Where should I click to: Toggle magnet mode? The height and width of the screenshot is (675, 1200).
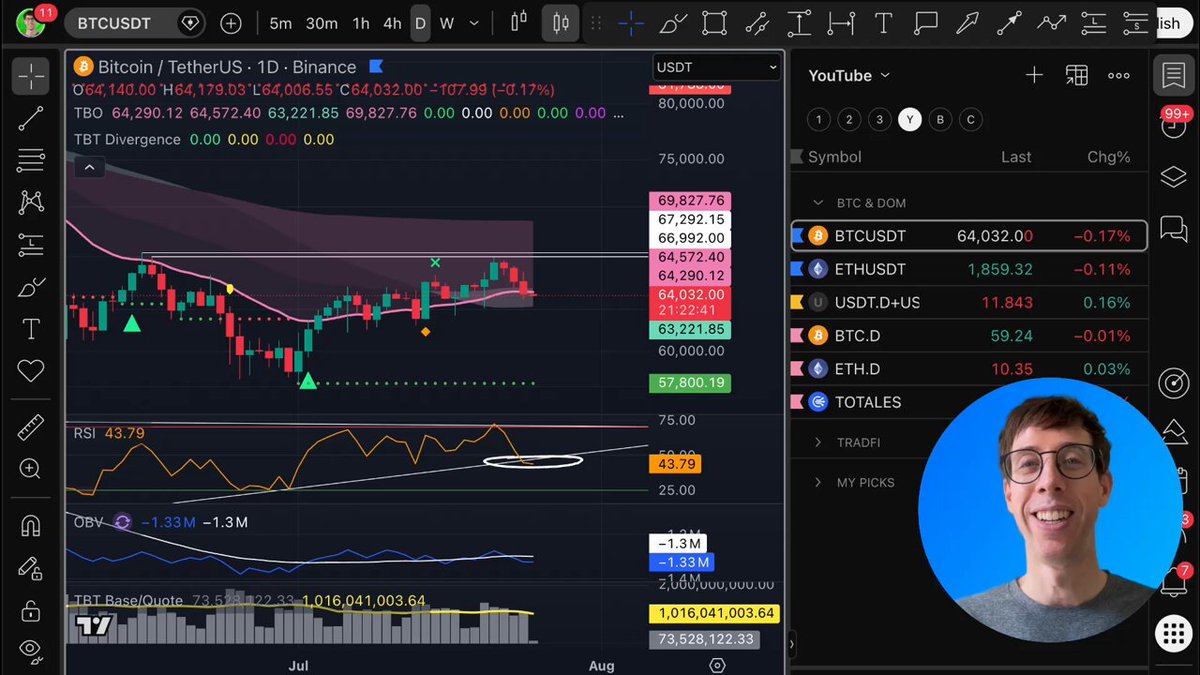(x=31, y=525)
